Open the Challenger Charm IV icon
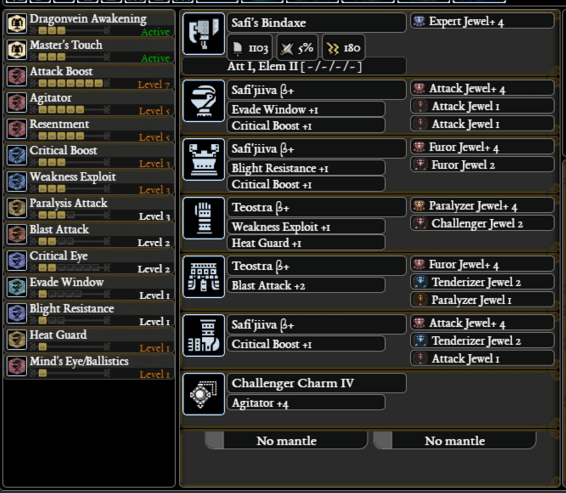This screenshot has width=566, height=493. coord(204,394)
